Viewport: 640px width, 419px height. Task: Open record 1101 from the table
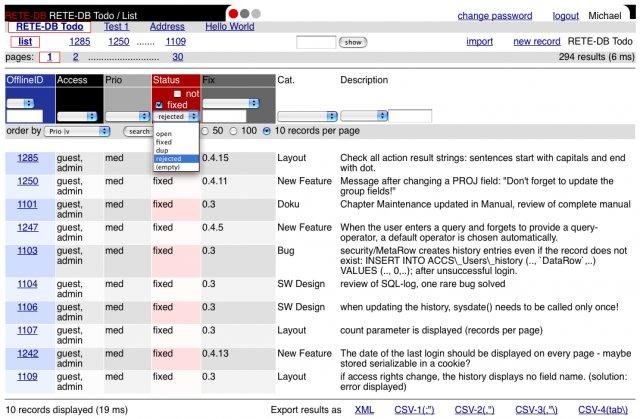click(x=27, y=204)
